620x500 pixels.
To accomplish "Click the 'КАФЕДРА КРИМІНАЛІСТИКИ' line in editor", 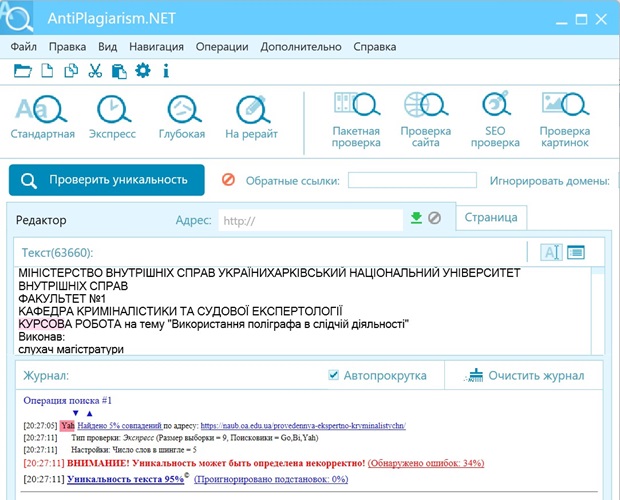I will pos(180,311).
